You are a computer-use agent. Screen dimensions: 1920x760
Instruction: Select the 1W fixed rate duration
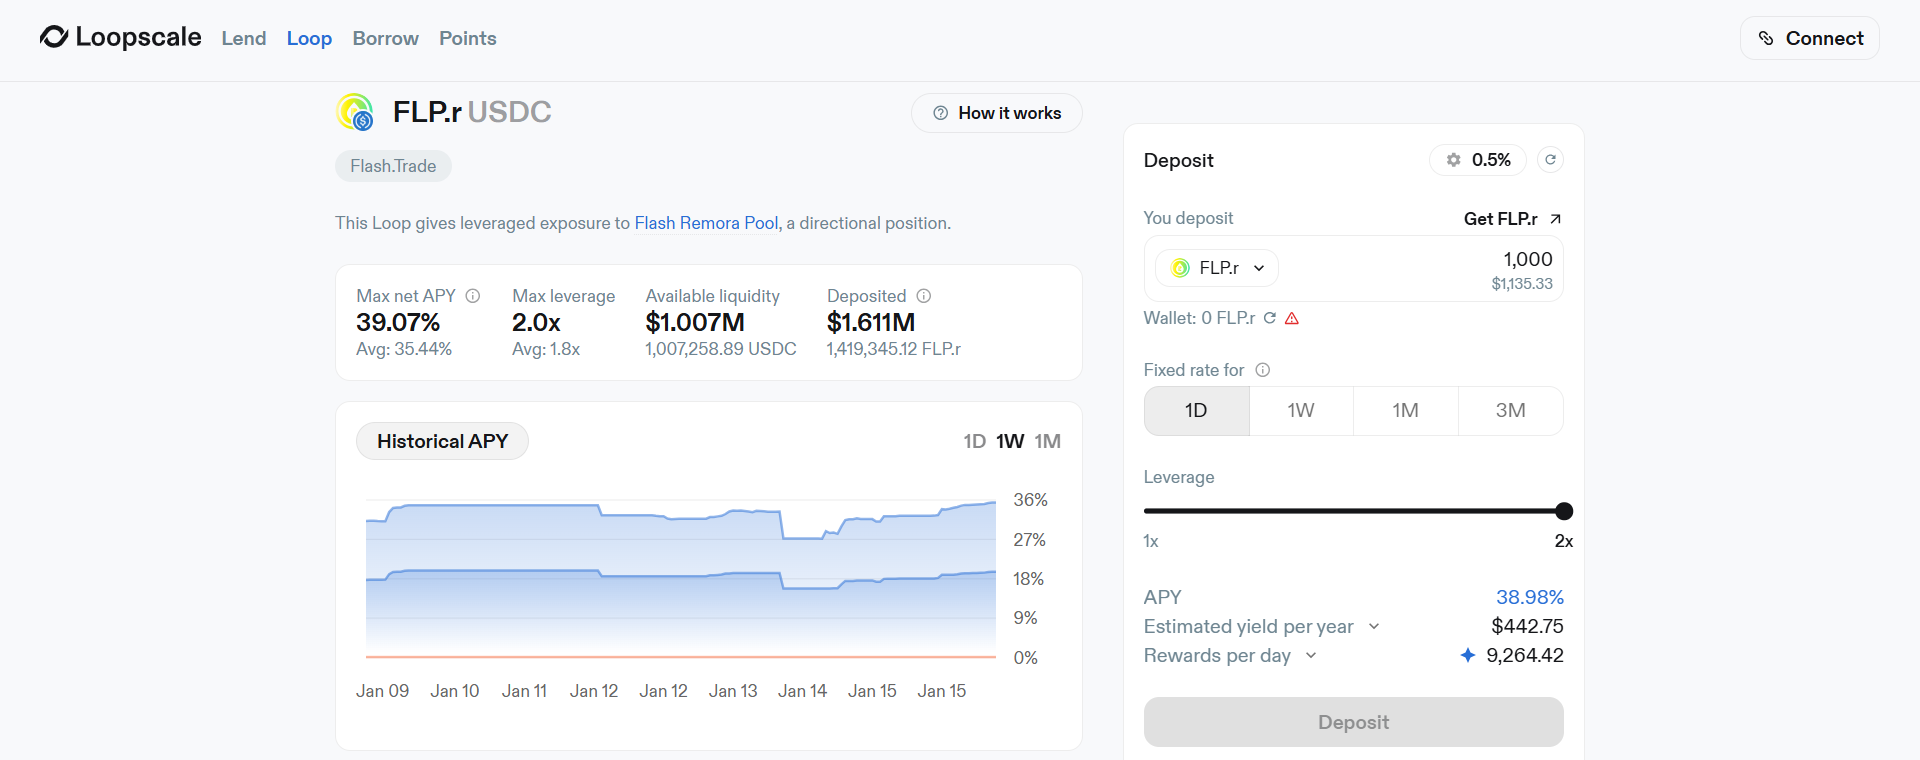click(x=1300, y=411)
